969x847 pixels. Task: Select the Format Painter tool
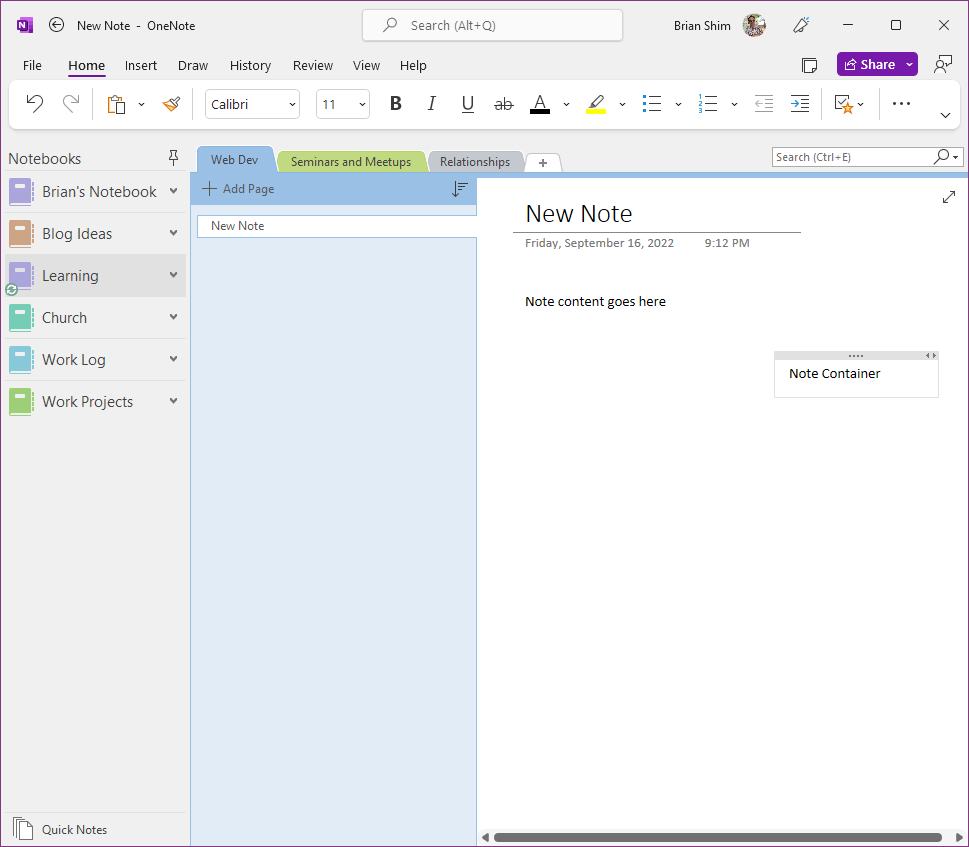point(170,103)
